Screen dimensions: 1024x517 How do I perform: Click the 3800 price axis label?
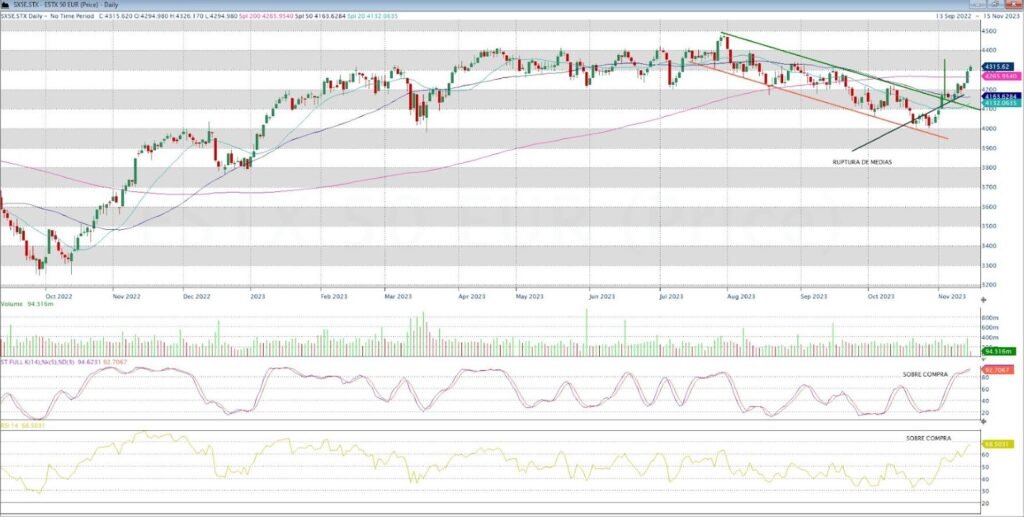click(x=989, y=168)
